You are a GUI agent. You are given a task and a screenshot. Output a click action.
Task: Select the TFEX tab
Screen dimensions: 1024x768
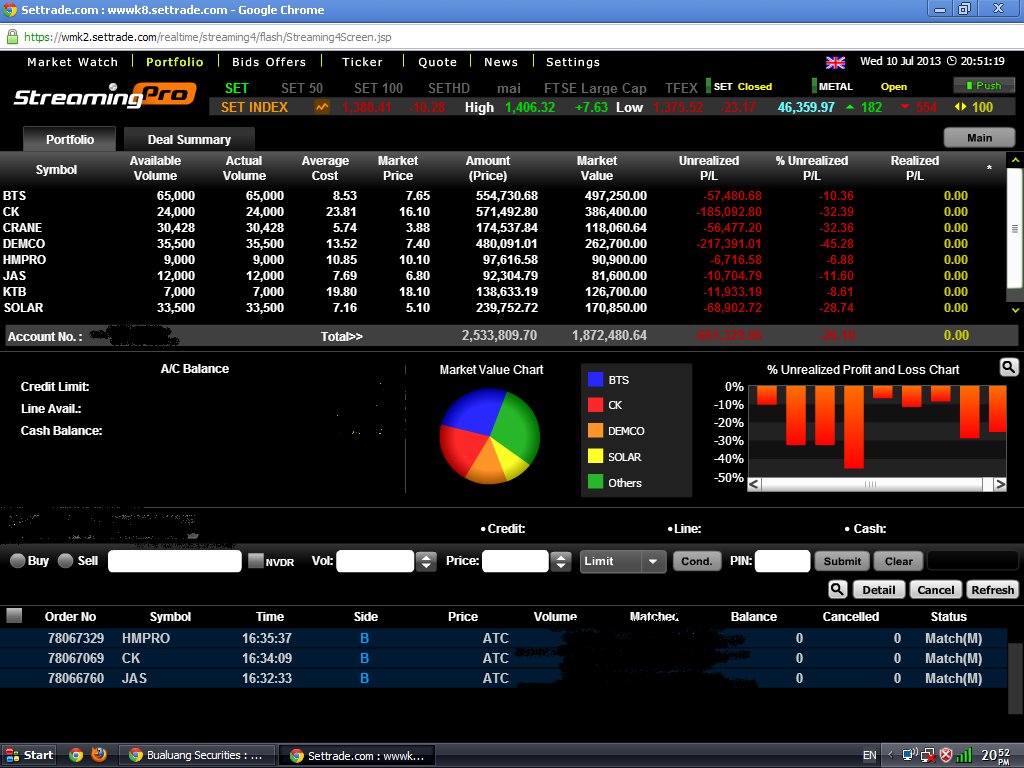coord(681,88)
